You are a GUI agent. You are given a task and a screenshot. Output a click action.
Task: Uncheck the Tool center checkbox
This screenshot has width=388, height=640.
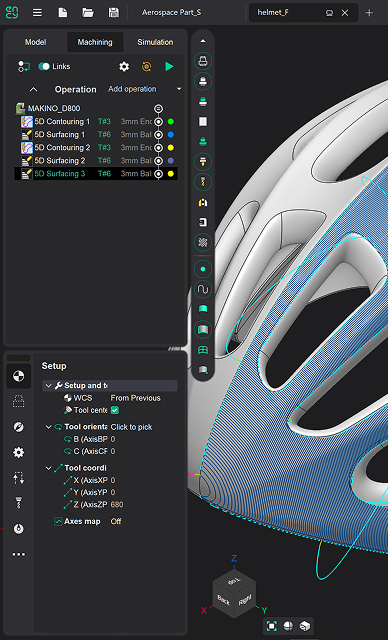coord(115,410)
